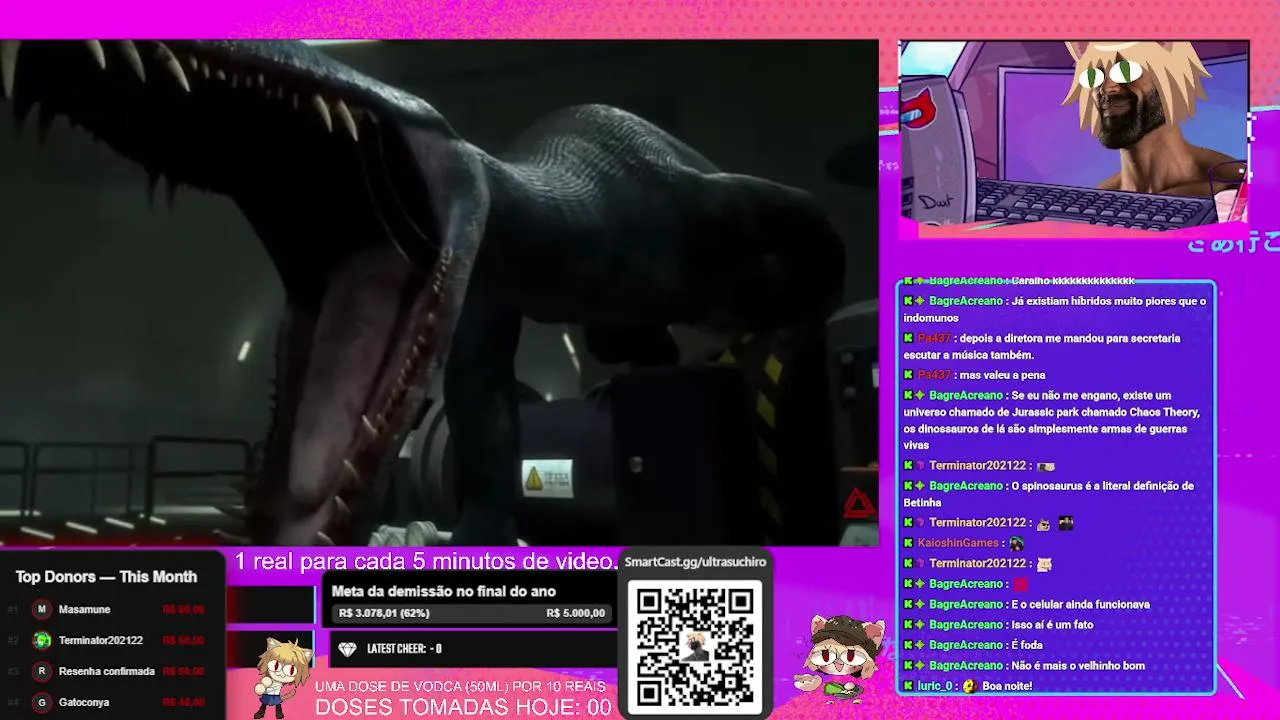Screen dimensions: 1280x720
Task: Click the "DOSES TOMADAS HOJE: 00" counter
Action: click(x=463, y=707)
